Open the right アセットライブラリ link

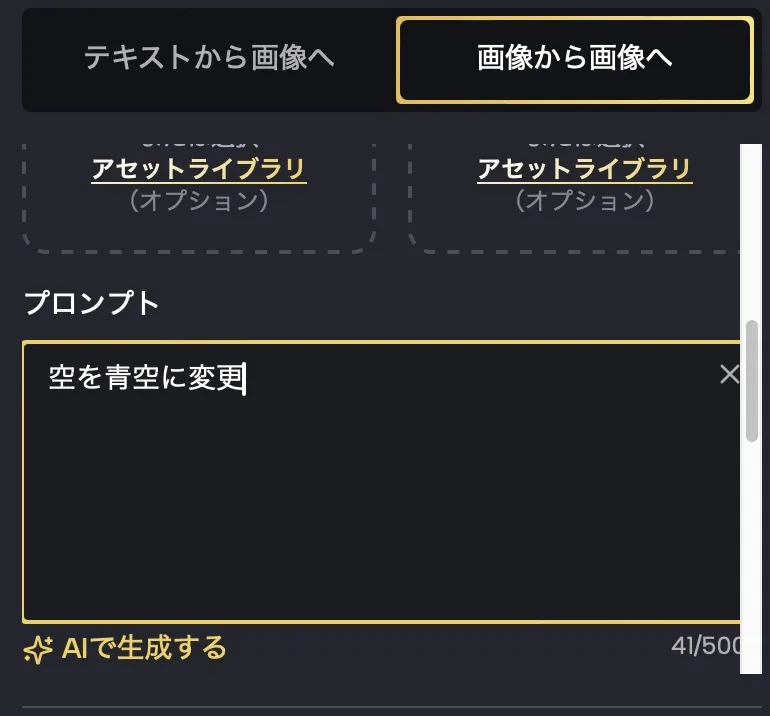click(x=584, y=170)
